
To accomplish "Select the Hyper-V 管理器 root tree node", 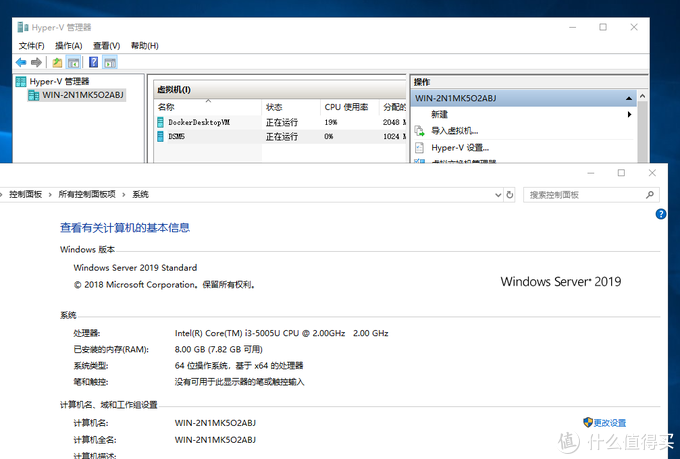I will [52, 81].
